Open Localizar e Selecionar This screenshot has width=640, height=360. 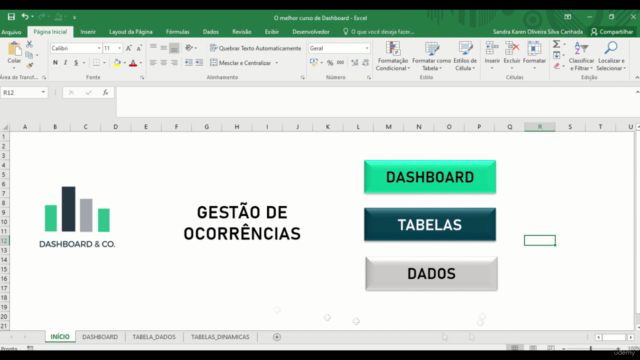(611, 56)
